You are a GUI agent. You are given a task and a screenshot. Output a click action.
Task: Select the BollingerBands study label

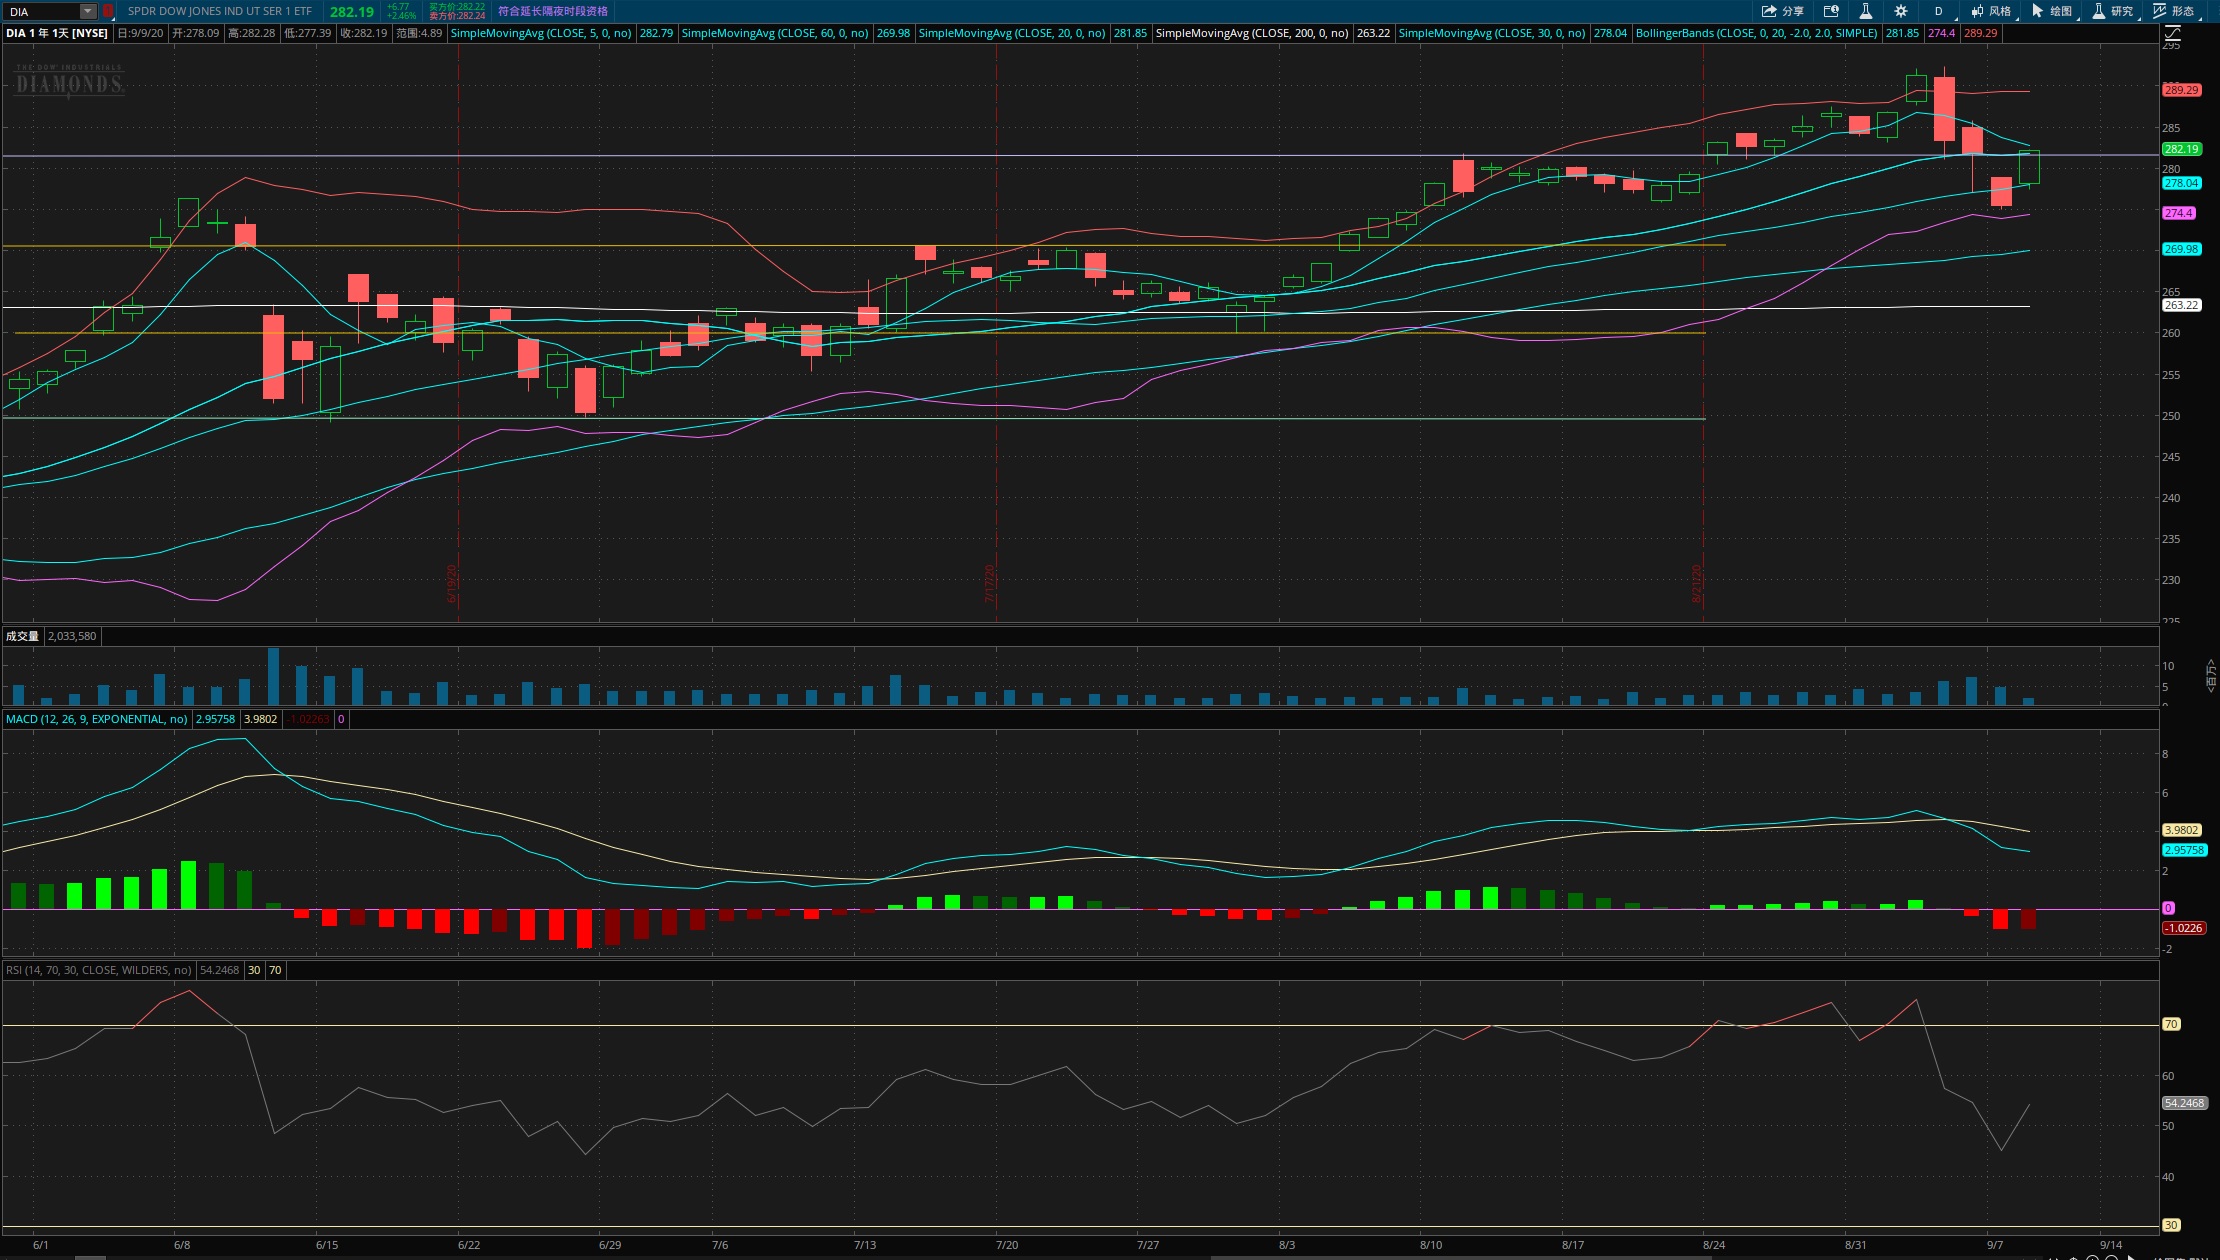click(x=1757, y=33)
